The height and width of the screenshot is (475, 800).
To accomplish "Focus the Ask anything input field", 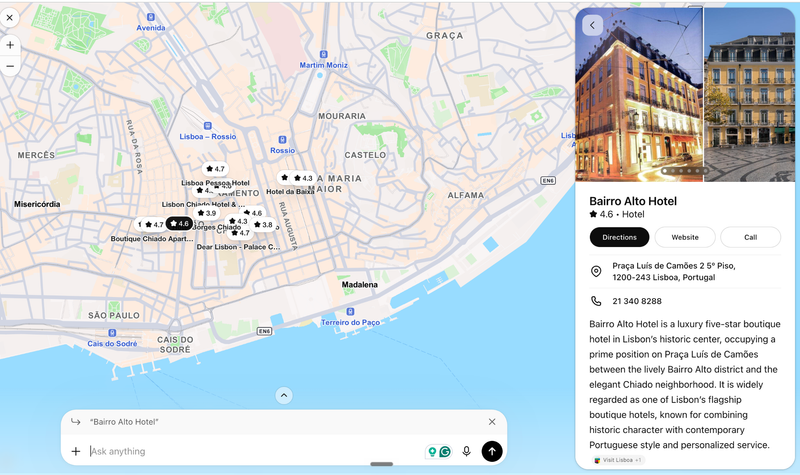I will point(255,451).
